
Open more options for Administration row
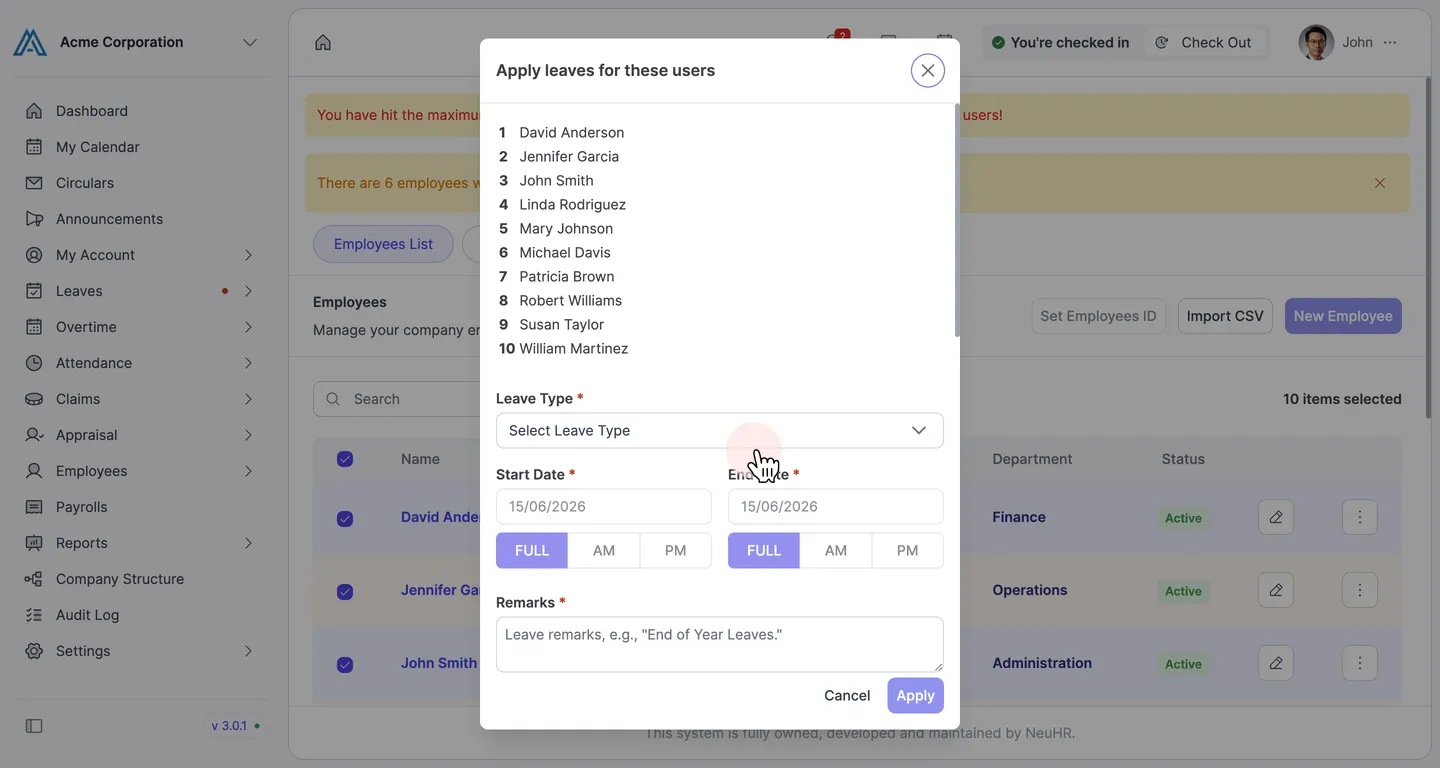click(x=1360, y=663)
